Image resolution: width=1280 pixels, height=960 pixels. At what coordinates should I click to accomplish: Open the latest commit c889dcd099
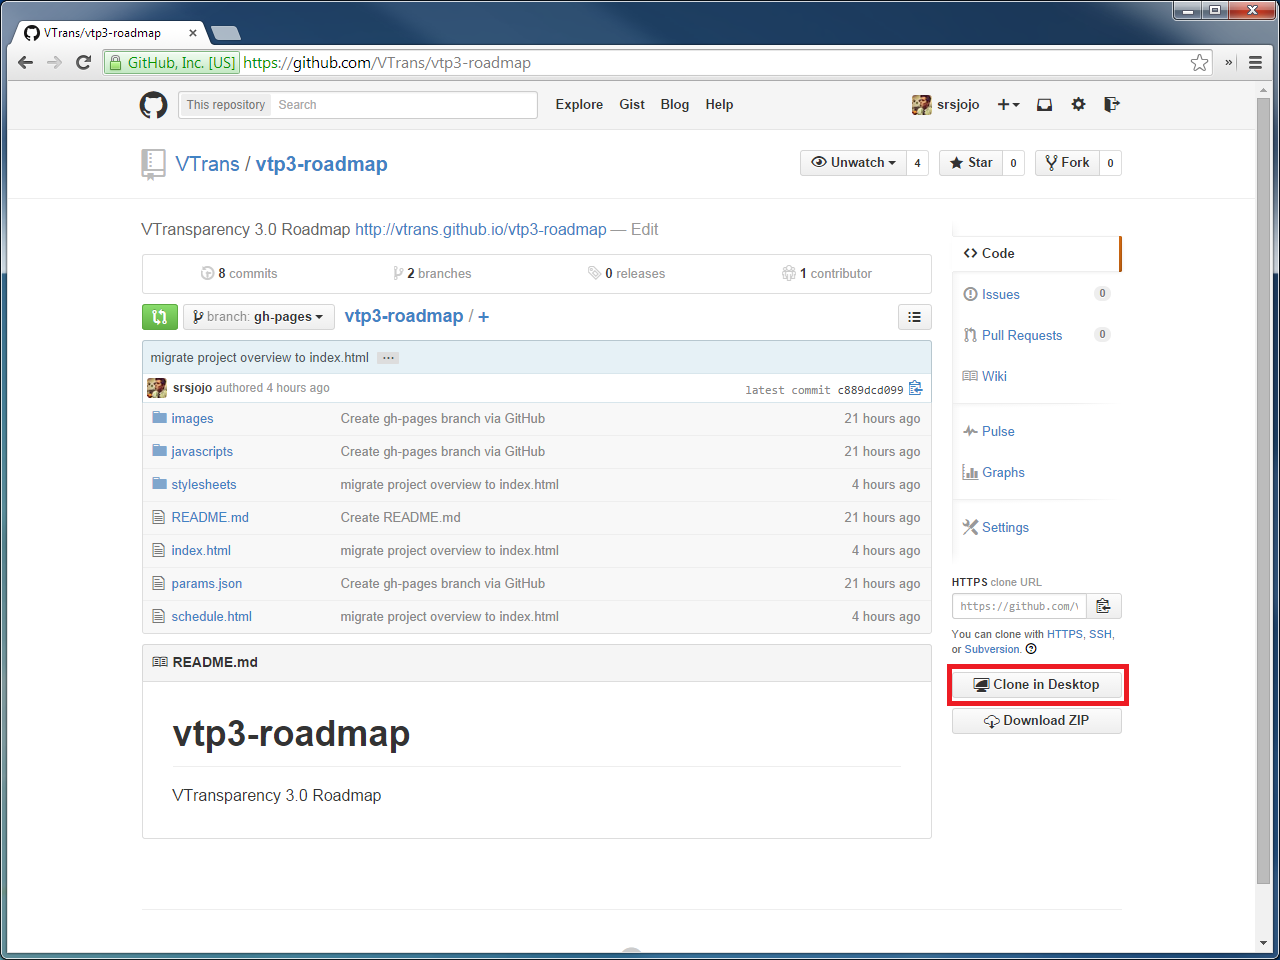click(870, 390)
